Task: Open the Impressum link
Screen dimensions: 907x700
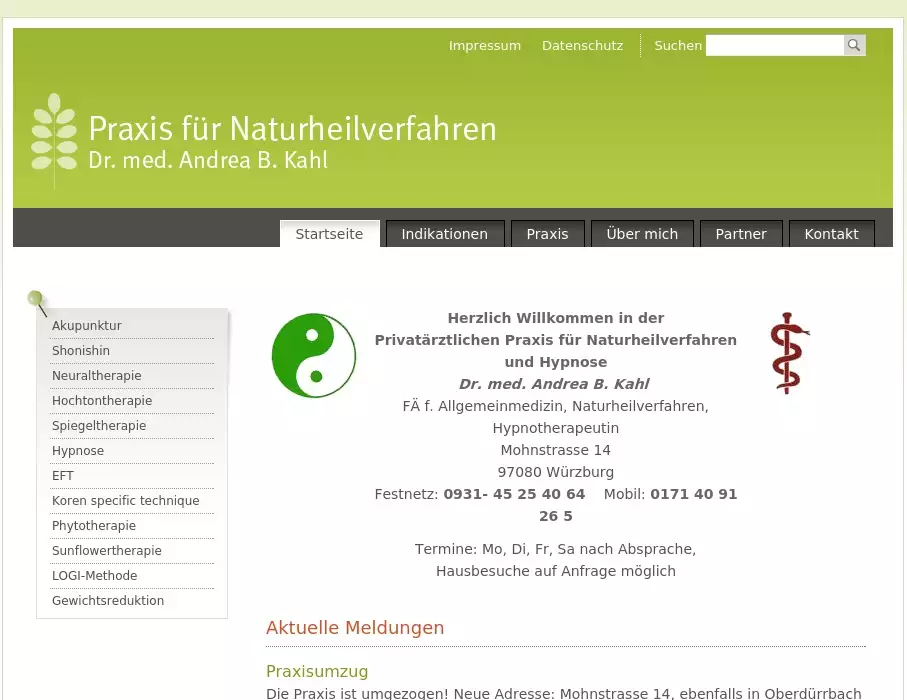Action: pyautogui.click(x=484, y=46)
